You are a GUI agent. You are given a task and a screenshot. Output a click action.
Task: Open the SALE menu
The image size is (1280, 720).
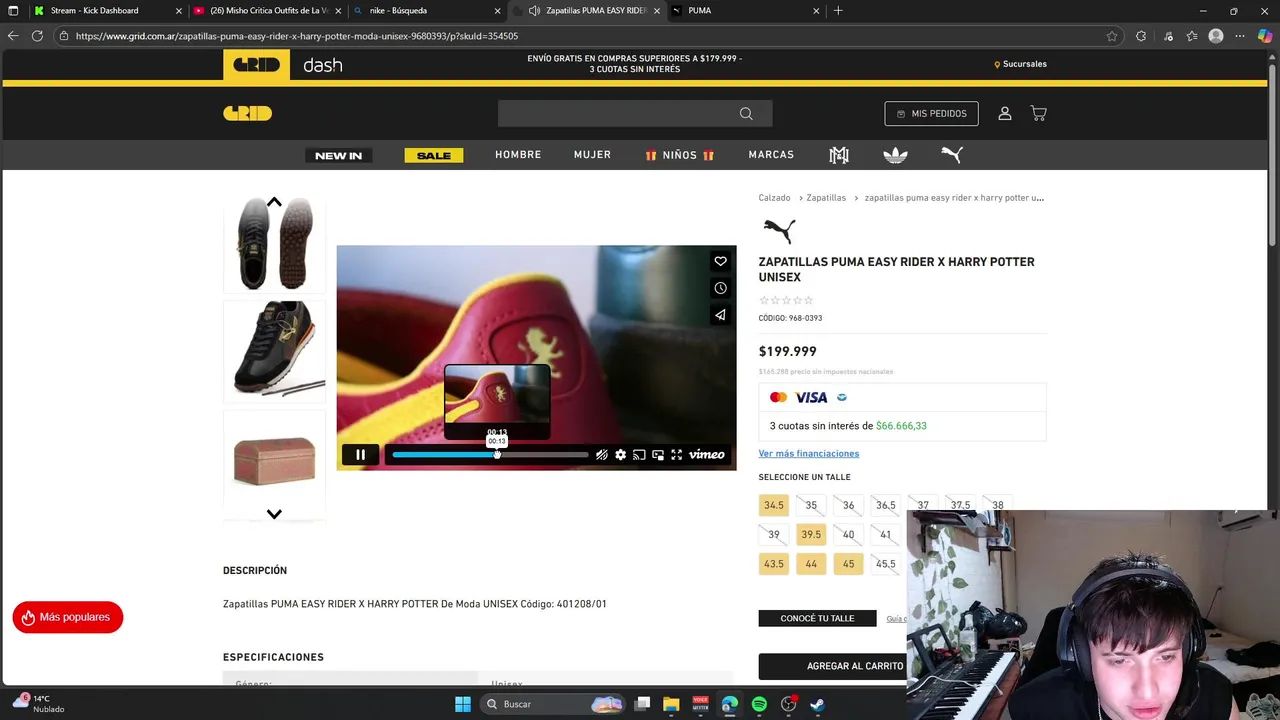coord(433,156)
